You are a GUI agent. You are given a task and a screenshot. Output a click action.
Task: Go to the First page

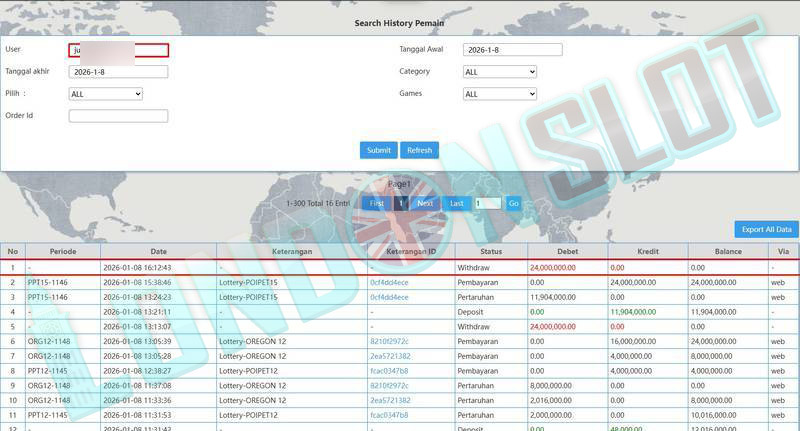tap(376, 203)
